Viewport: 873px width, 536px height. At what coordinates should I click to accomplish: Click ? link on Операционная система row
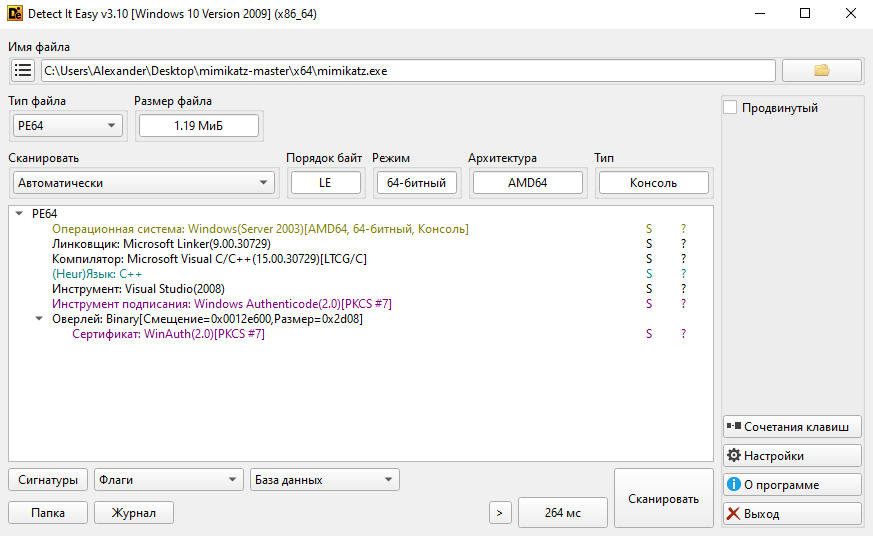pyautogui.click(x=683, y=229)
